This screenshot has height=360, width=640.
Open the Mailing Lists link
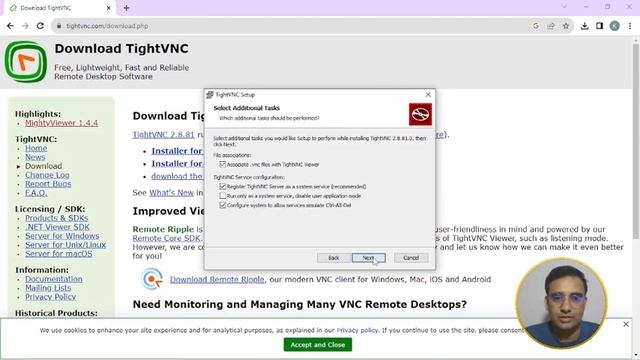click(48, 288)
